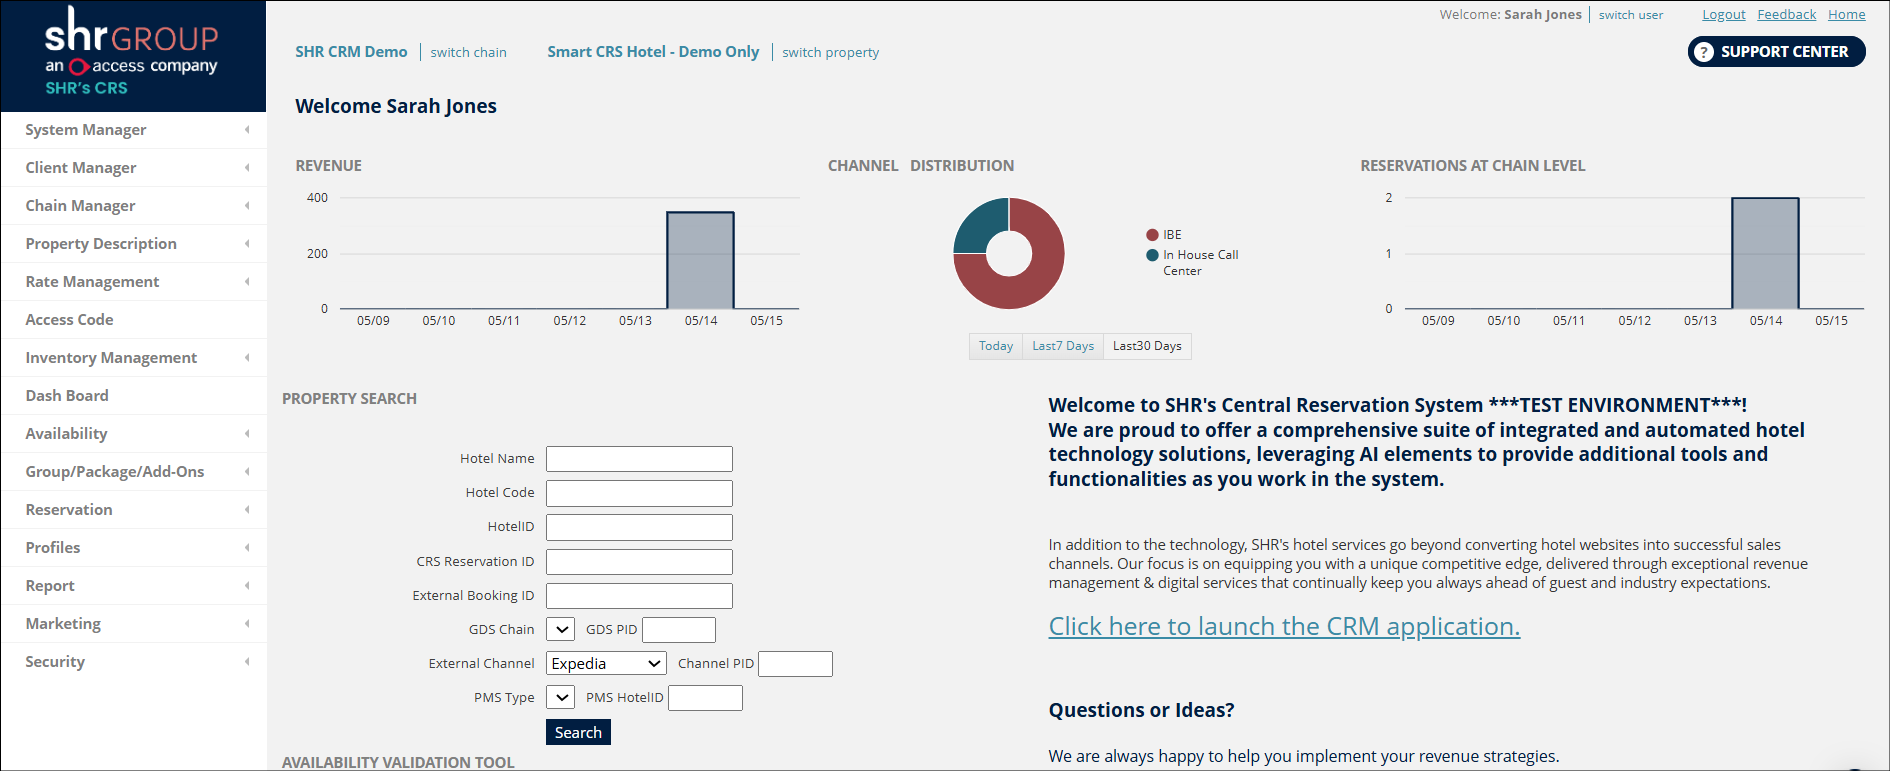Screen dimensions: 1890x771
Task: Open Inventory Management menu
Action: pyautogui.click(x=134, y=358)
